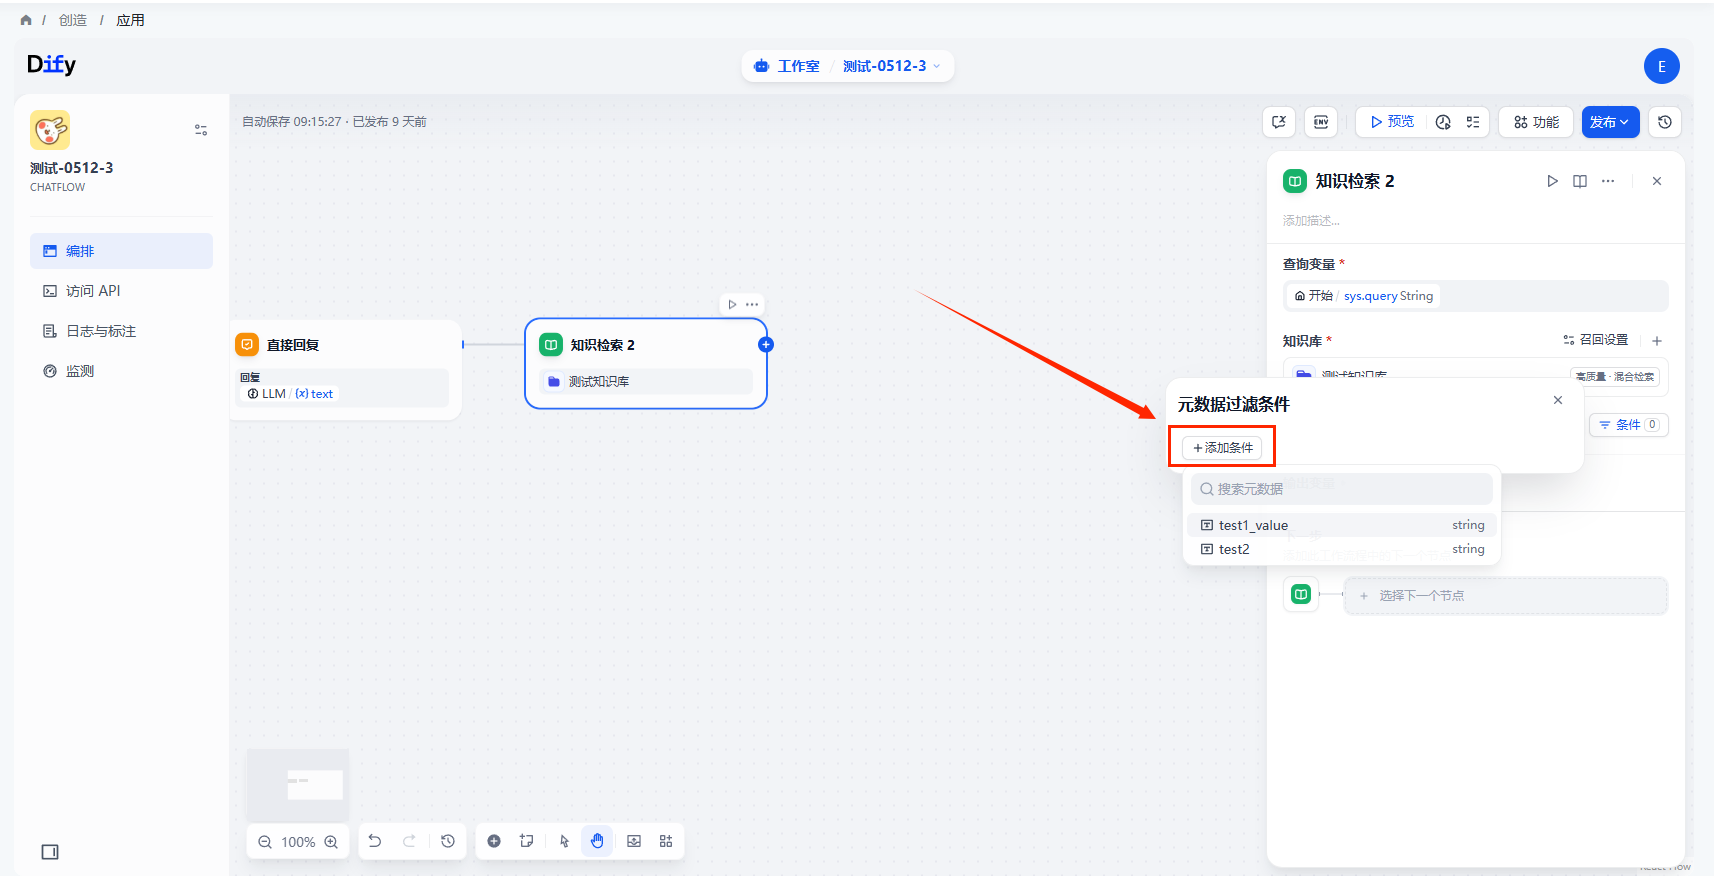Screen dimensions: 1714x876
Task: Open the run history clock-play icon
Action: pos(1443,122)
